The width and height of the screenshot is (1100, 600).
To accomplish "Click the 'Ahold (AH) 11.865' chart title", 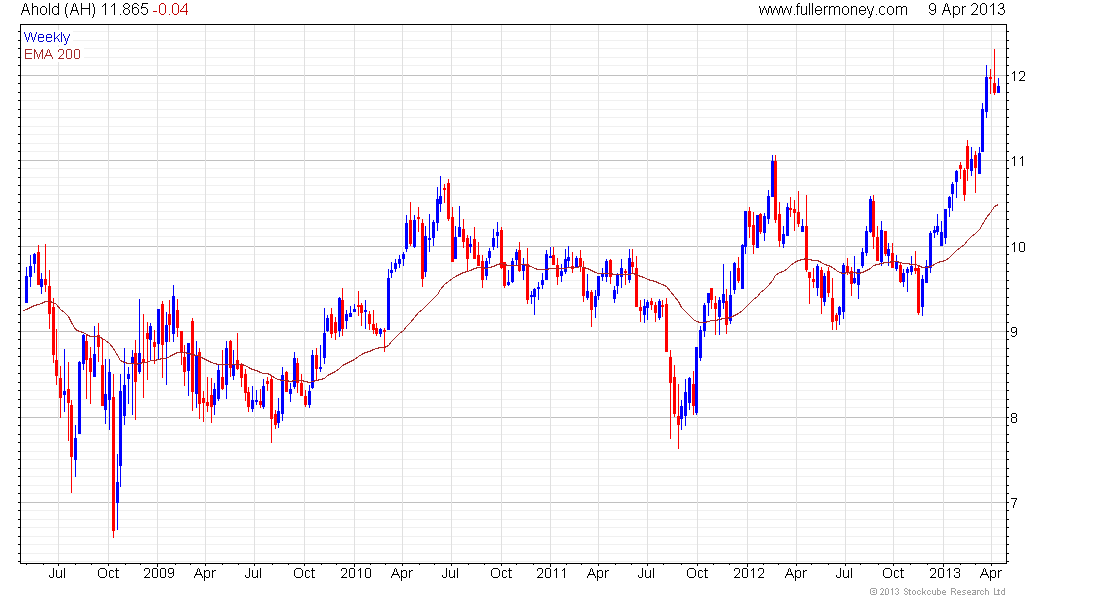I will click(x=84, y=10).
